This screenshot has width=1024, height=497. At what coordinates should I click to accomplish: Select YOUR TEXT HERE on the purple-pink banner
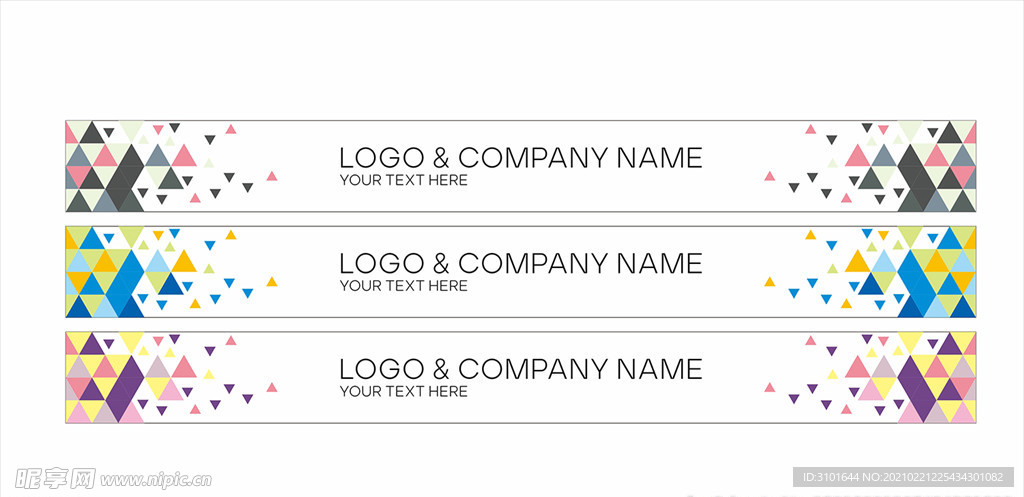[404, 392]
